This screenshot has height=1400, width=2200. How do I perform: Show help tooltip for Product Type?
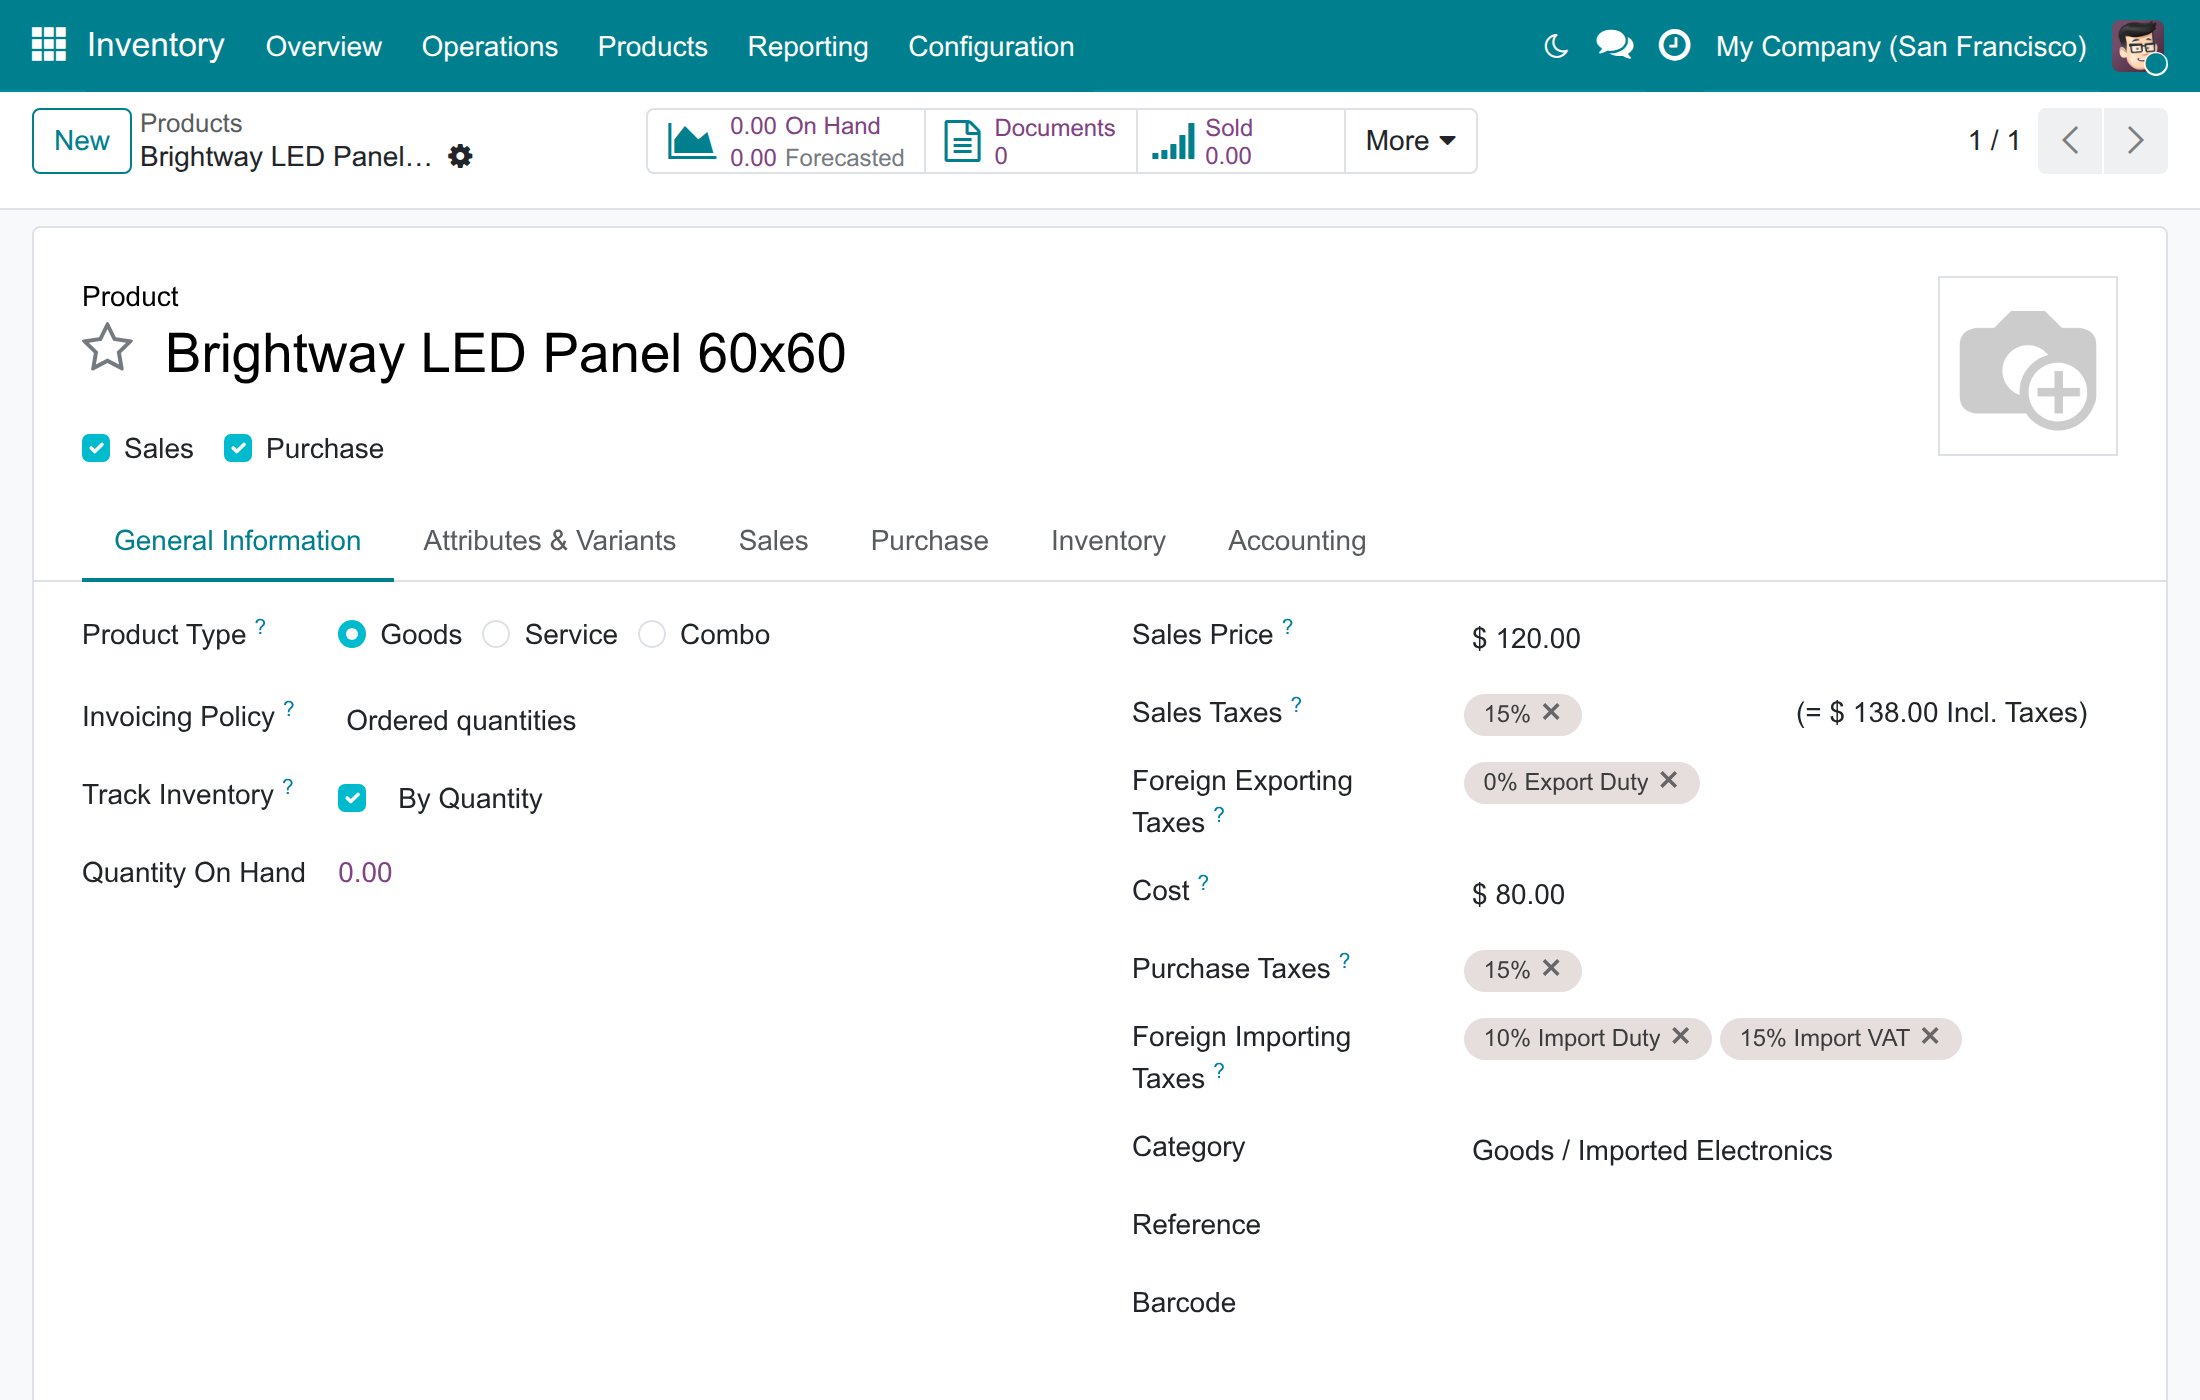pyautogui.click(x=260, y=626)
